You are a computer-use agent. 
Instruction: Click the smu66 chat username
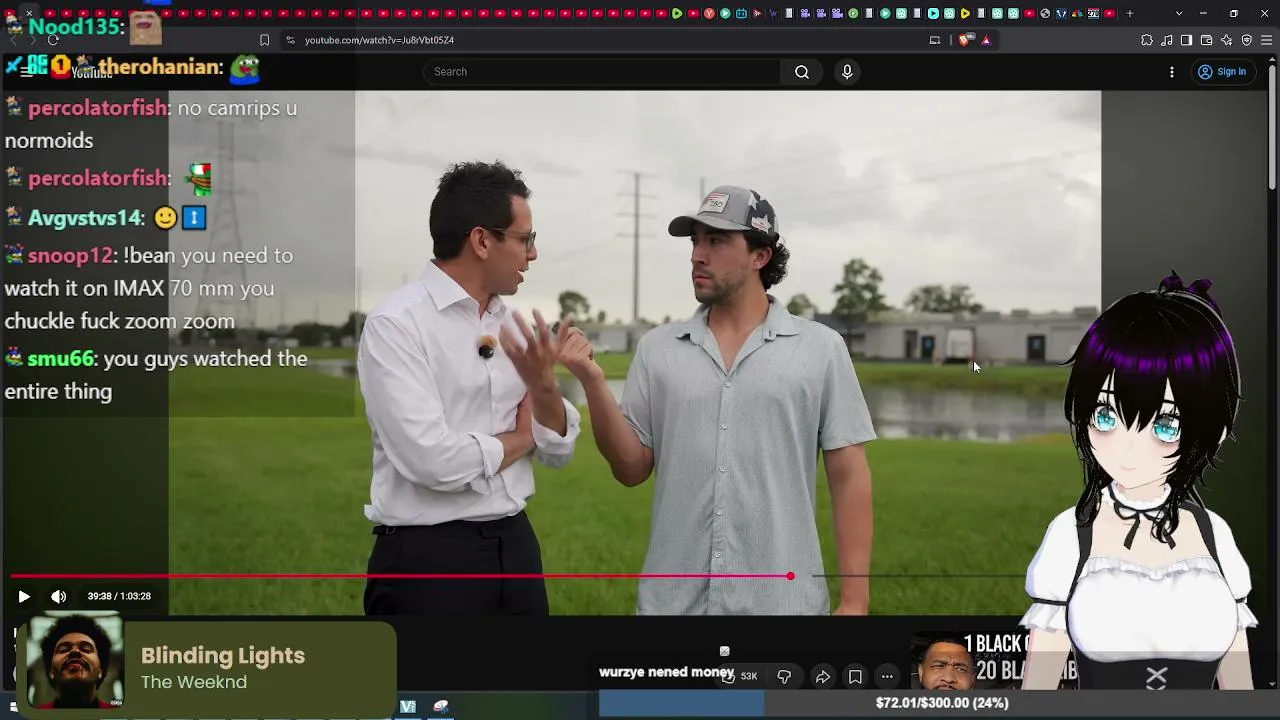[61, 359]
